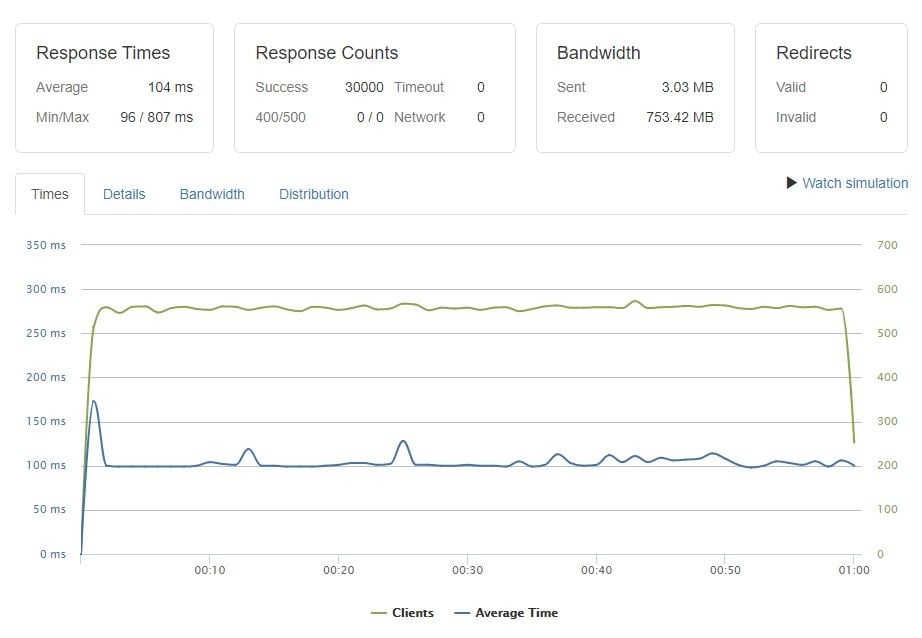Click the Response Times card heading

pyautogui.click(x=103, y=53)
